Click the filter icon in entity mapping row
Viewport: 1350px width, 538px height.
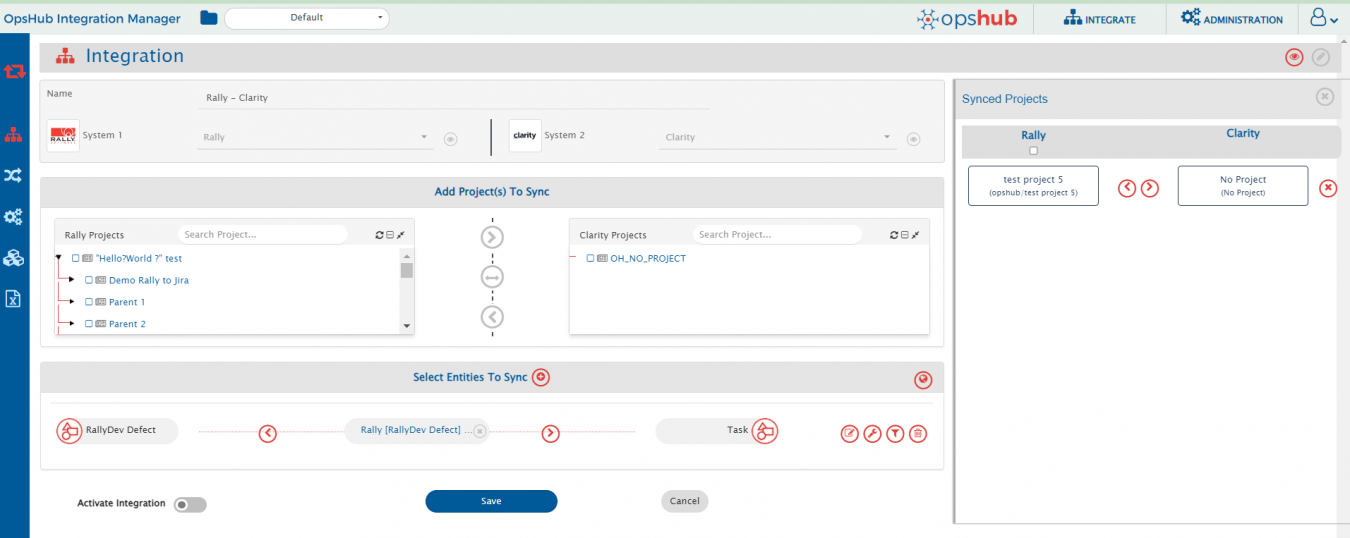[895, 433]
